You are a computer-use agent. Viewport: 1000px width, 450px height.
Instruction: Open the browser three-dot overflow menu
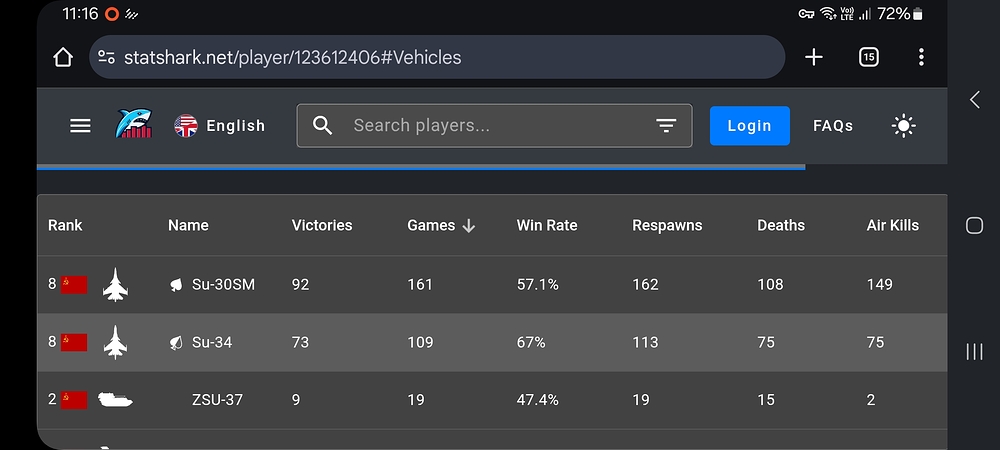point(921,57)
